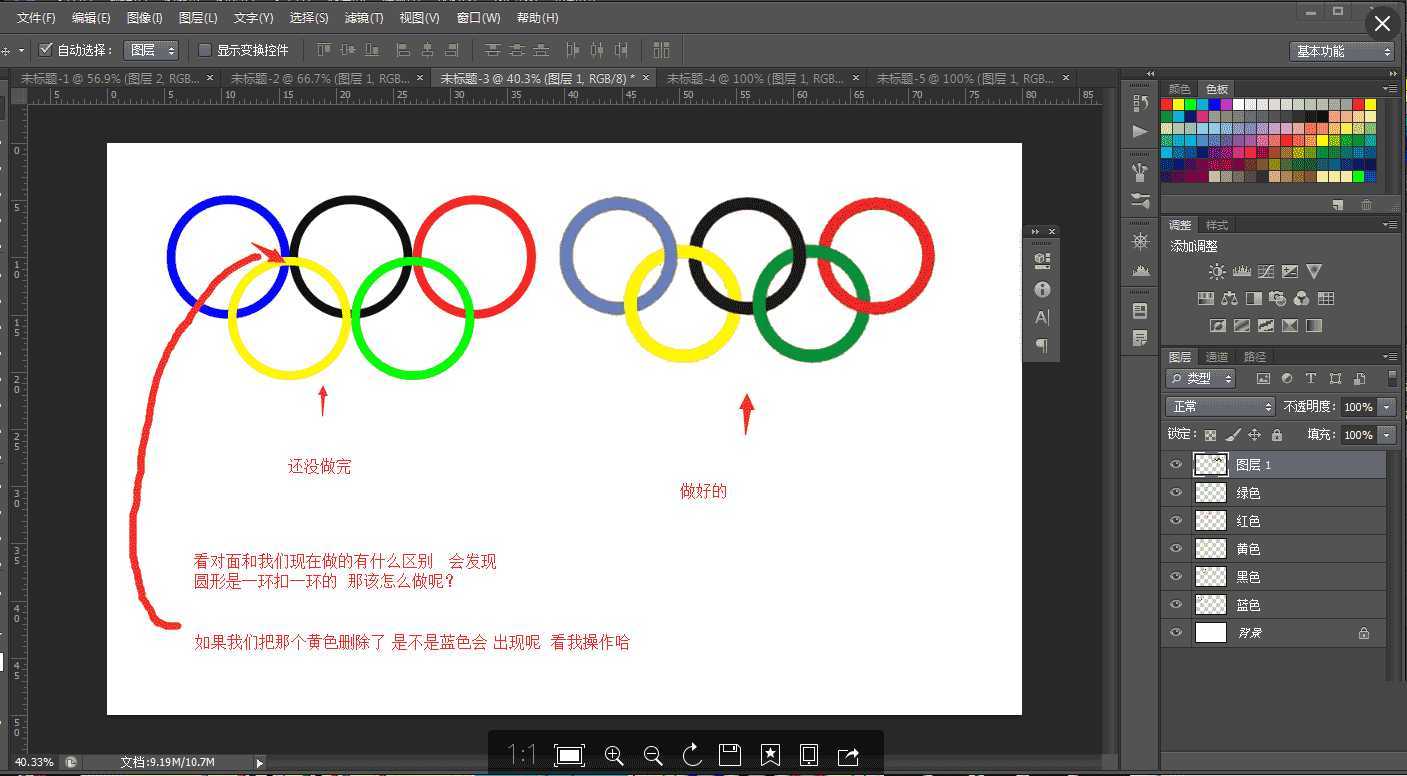Viewport: 1407px width, 776px height.
Task: Open the Levels adjustment icon
Action: coord(1242,271)
